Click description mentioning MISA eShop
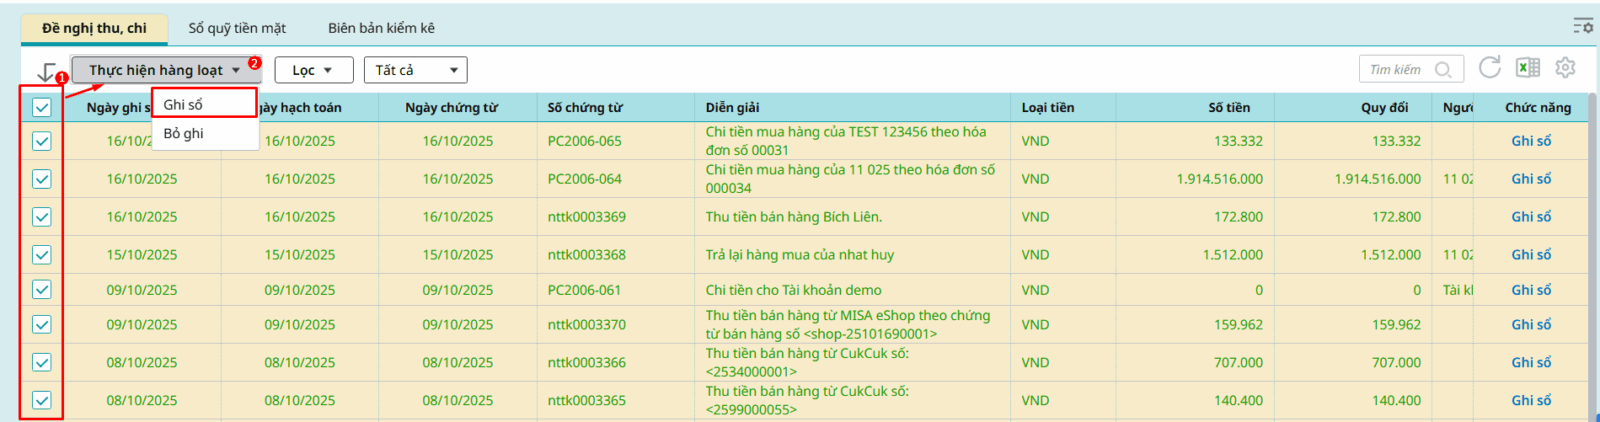 coord(848,325)
